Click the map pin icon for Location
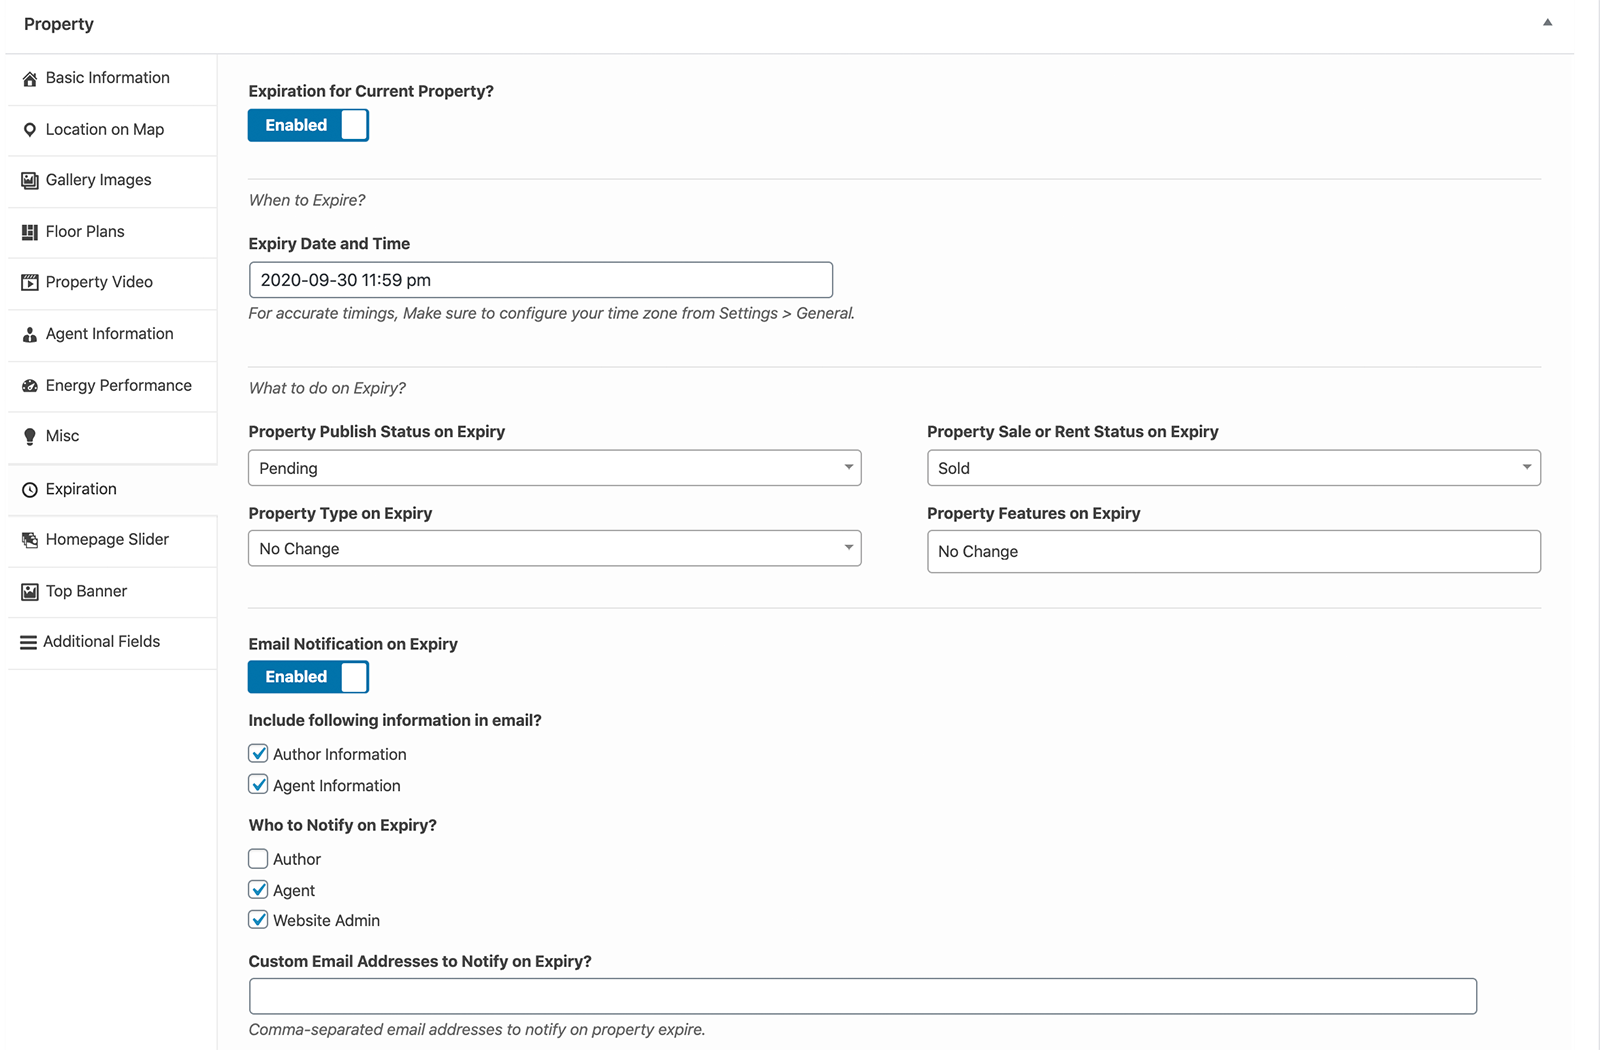This screenshot has width=1600, height=1050. (30, 130)
